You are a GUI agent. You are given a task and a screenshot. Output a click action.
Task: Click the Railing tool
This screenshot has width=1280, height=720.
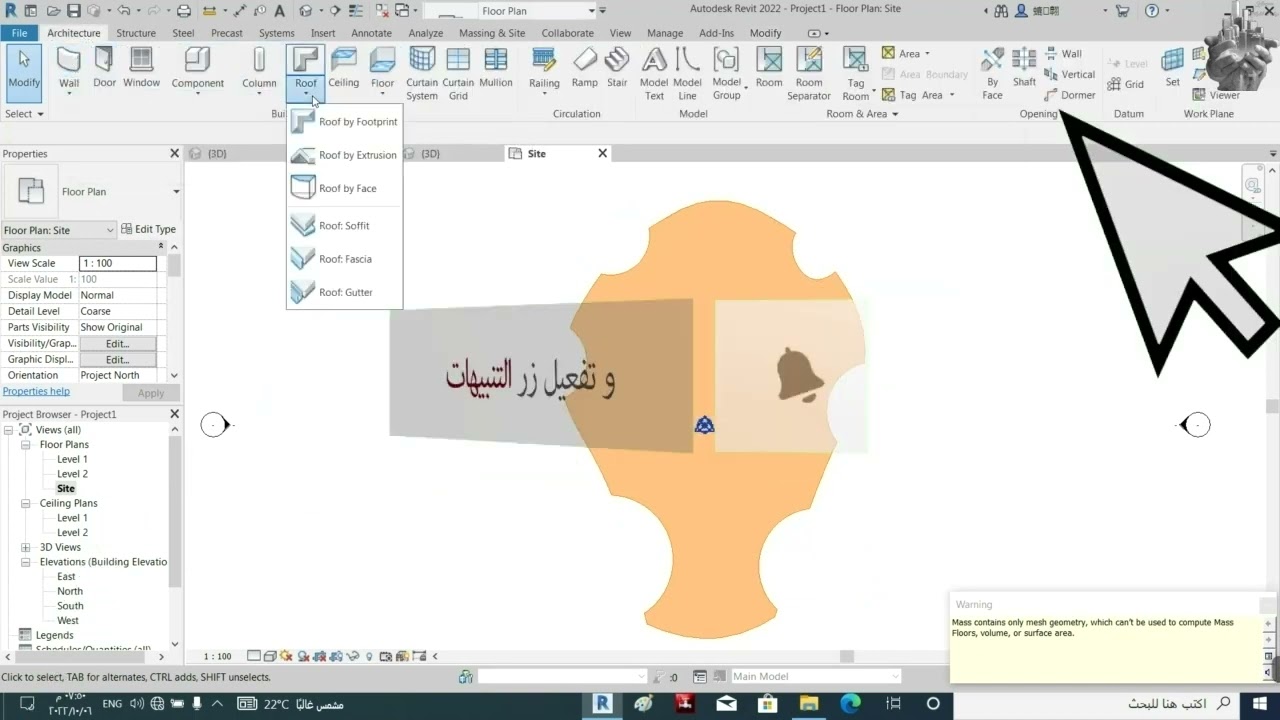544,69
